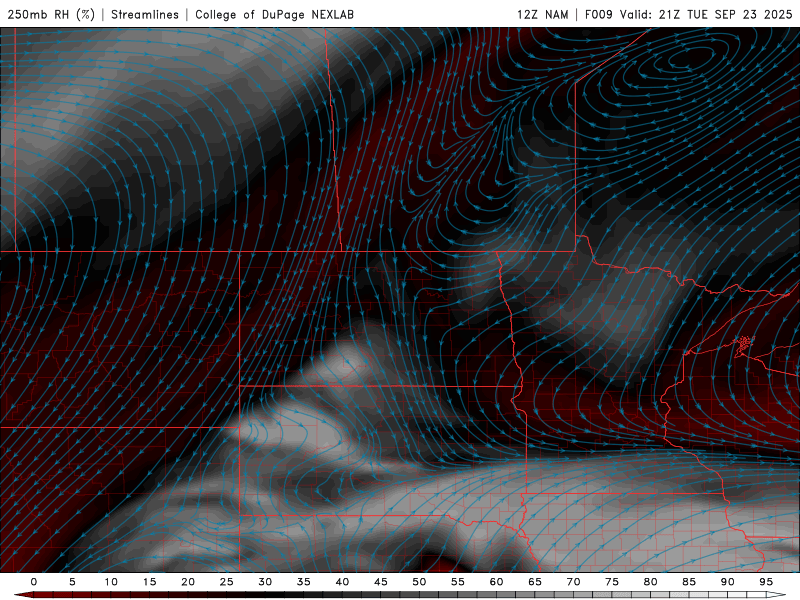Click the "Streamlines" label in header

[x=145, y=14]
